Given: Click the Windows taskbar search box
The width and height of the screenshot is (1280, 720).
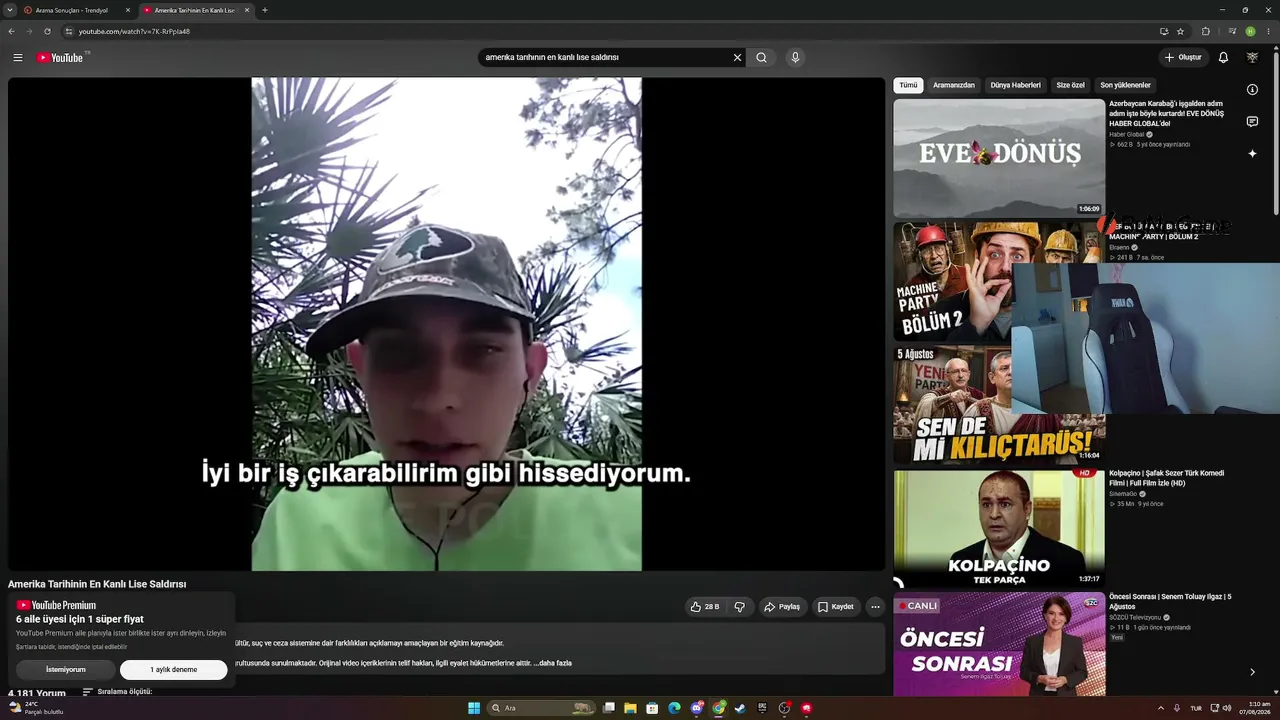Looking at the screenshot, I should pos(542,708).
